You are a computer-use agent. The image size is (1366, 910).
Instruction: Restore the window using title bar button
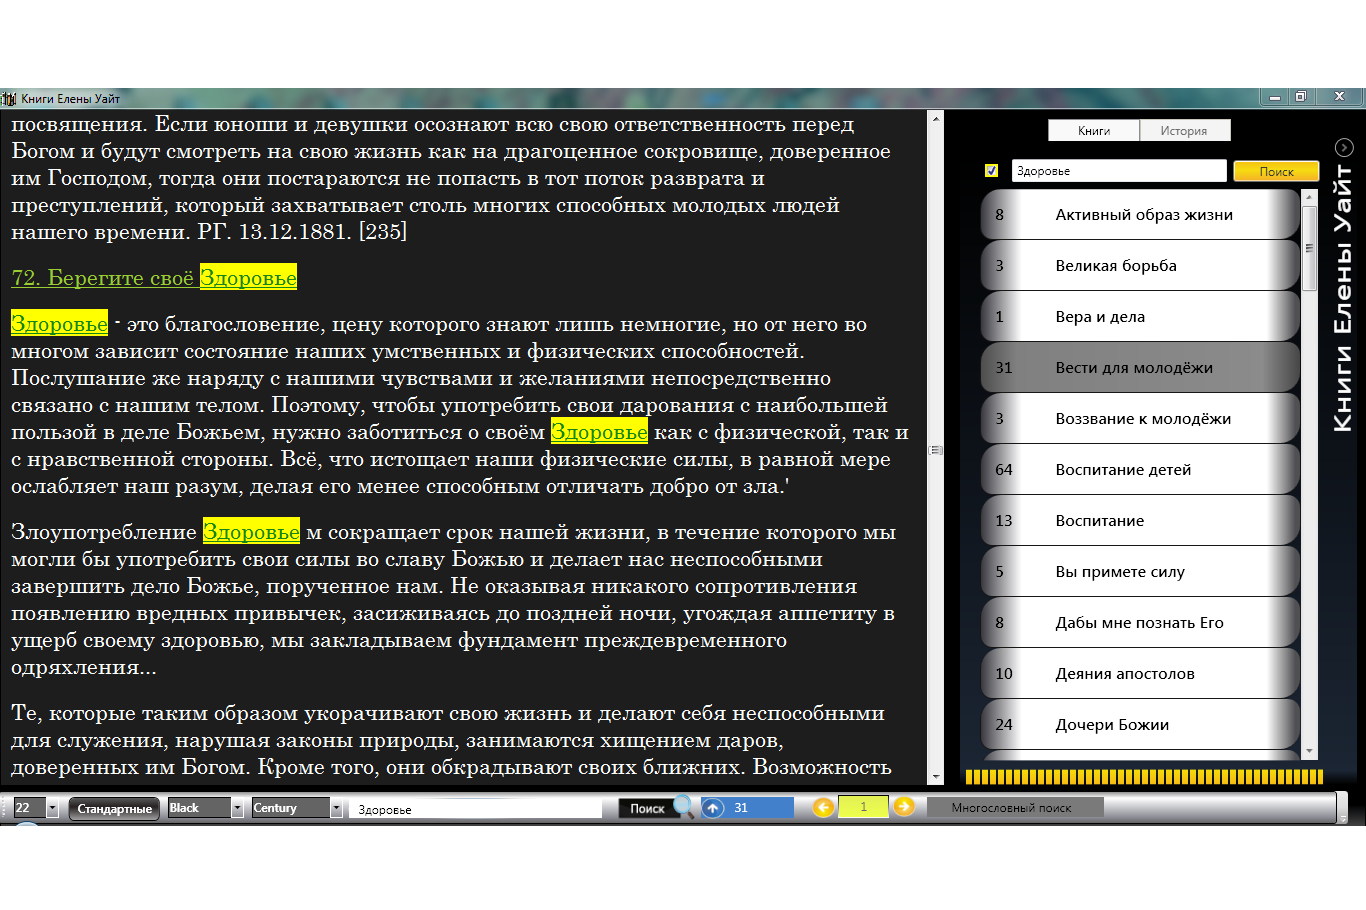point(1300,97)
